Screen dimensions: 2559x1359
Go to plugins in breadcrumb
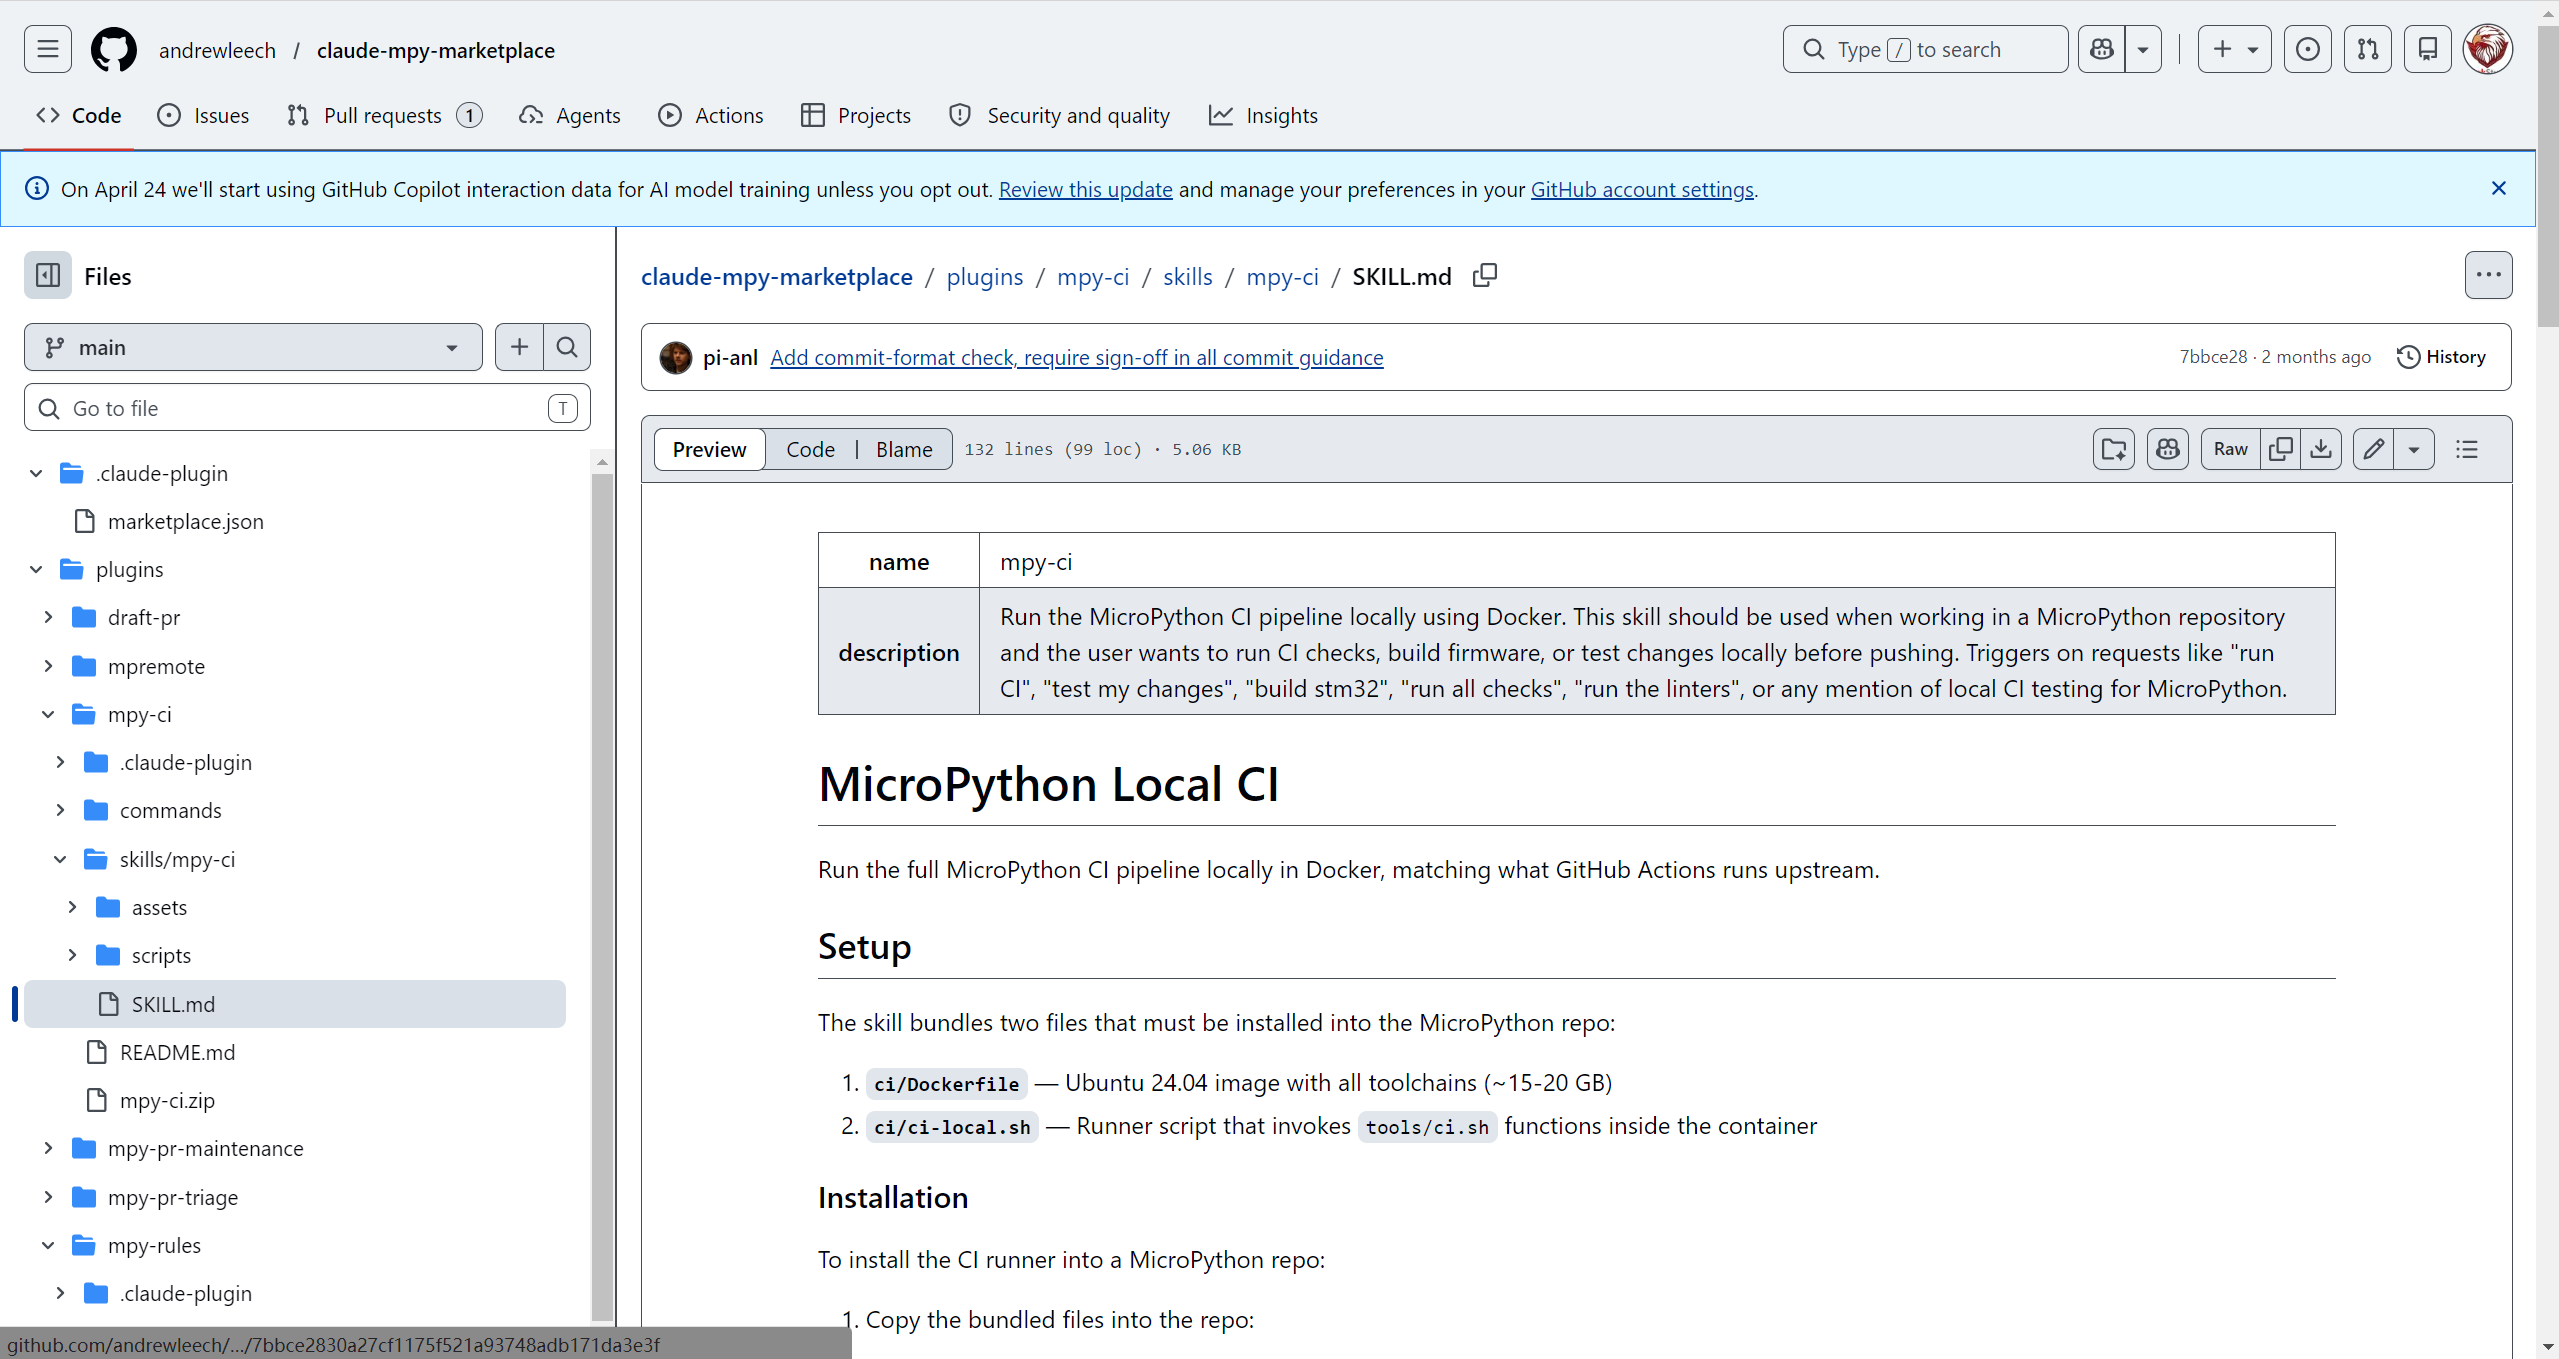click(985, 276)
